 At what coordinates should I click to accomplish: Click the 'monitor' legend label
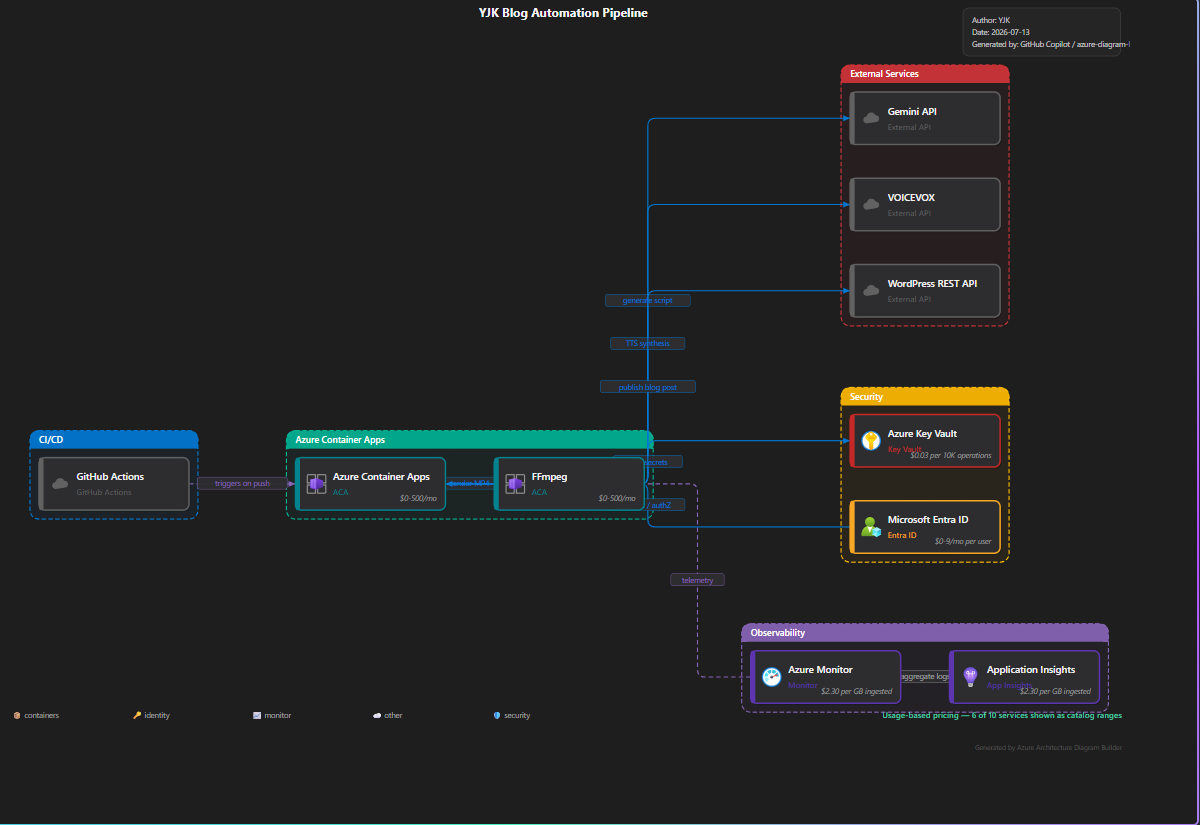click(278, 715)
